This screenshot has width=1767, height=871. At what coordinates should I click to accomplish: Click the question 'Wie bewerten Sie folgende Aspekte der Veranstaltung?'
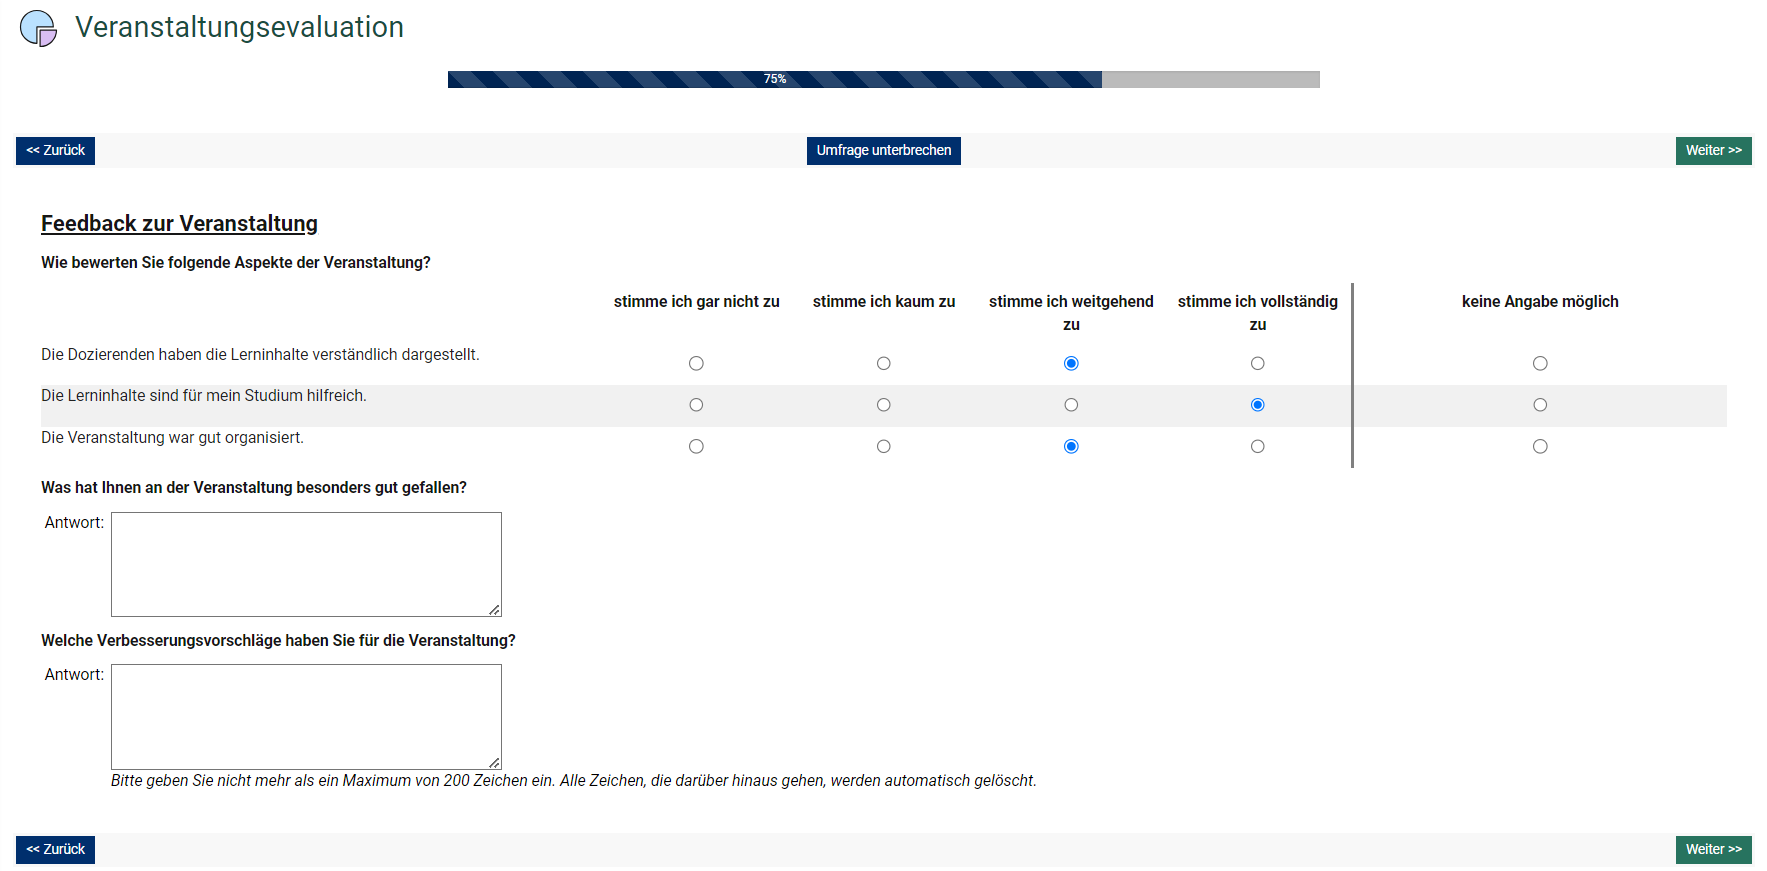coord(236,262)
